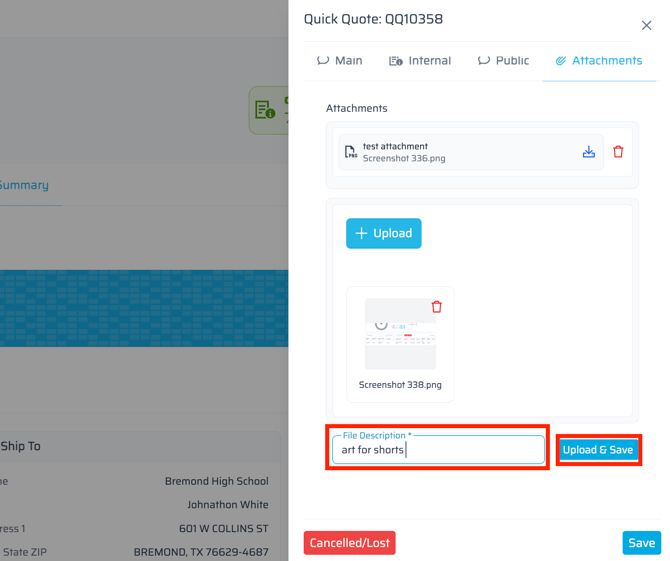Screen dimensions: 670x561
Task: Click the Save button at the bottom
Action: click(641, 543)
